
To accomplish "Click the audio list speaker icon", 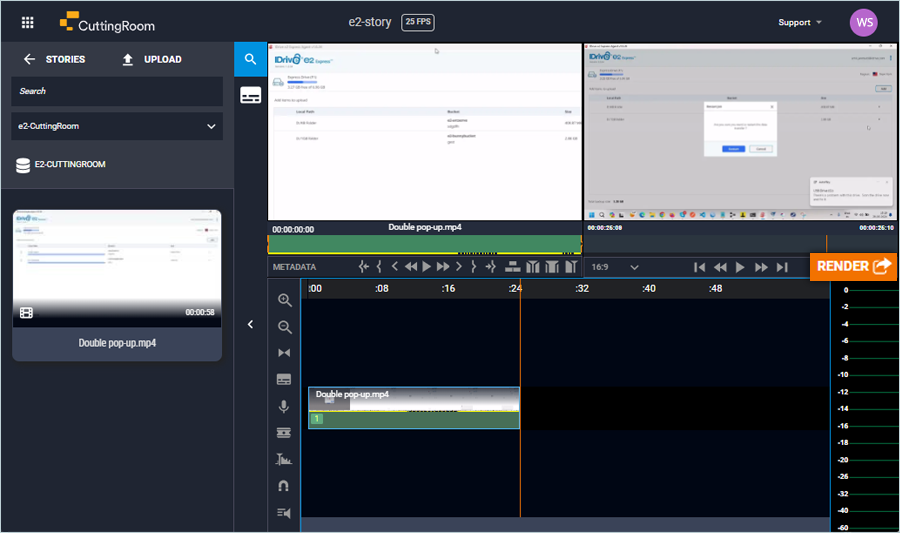I will point(284,513).
